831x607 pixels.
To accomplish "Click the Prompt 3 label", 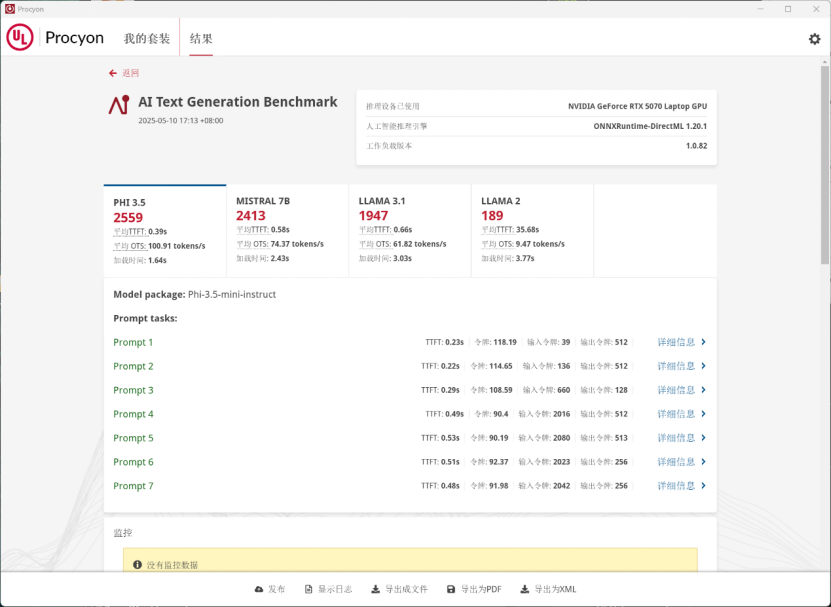I will click(x=134, y=390).
